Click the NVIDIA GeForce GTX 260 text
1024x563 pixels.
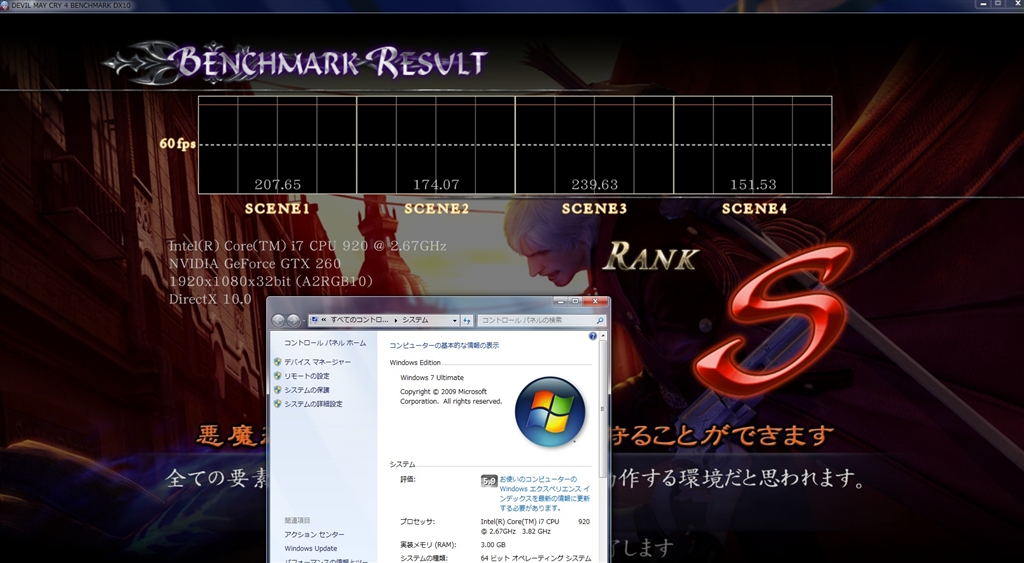click(x=255, y=264)
